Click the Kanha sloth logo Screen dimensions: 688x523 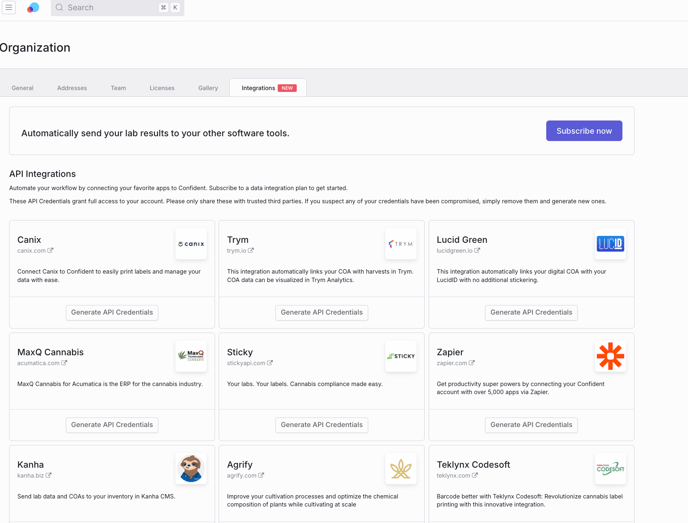[x=191, y=469]
